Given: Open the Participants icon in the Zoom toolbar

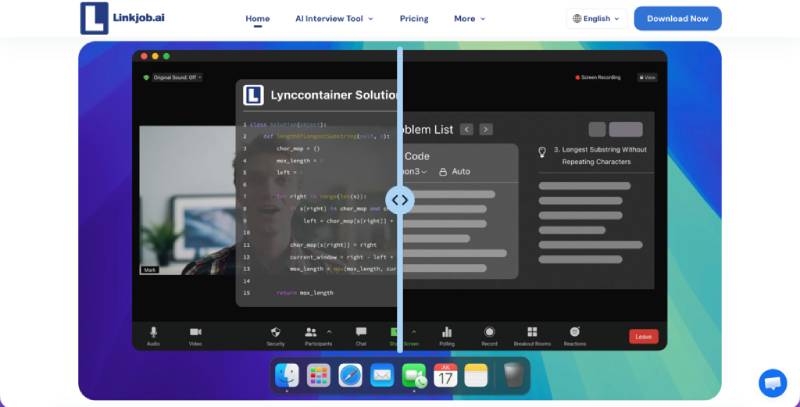Looking at the screenshot, I should point(311,332).
